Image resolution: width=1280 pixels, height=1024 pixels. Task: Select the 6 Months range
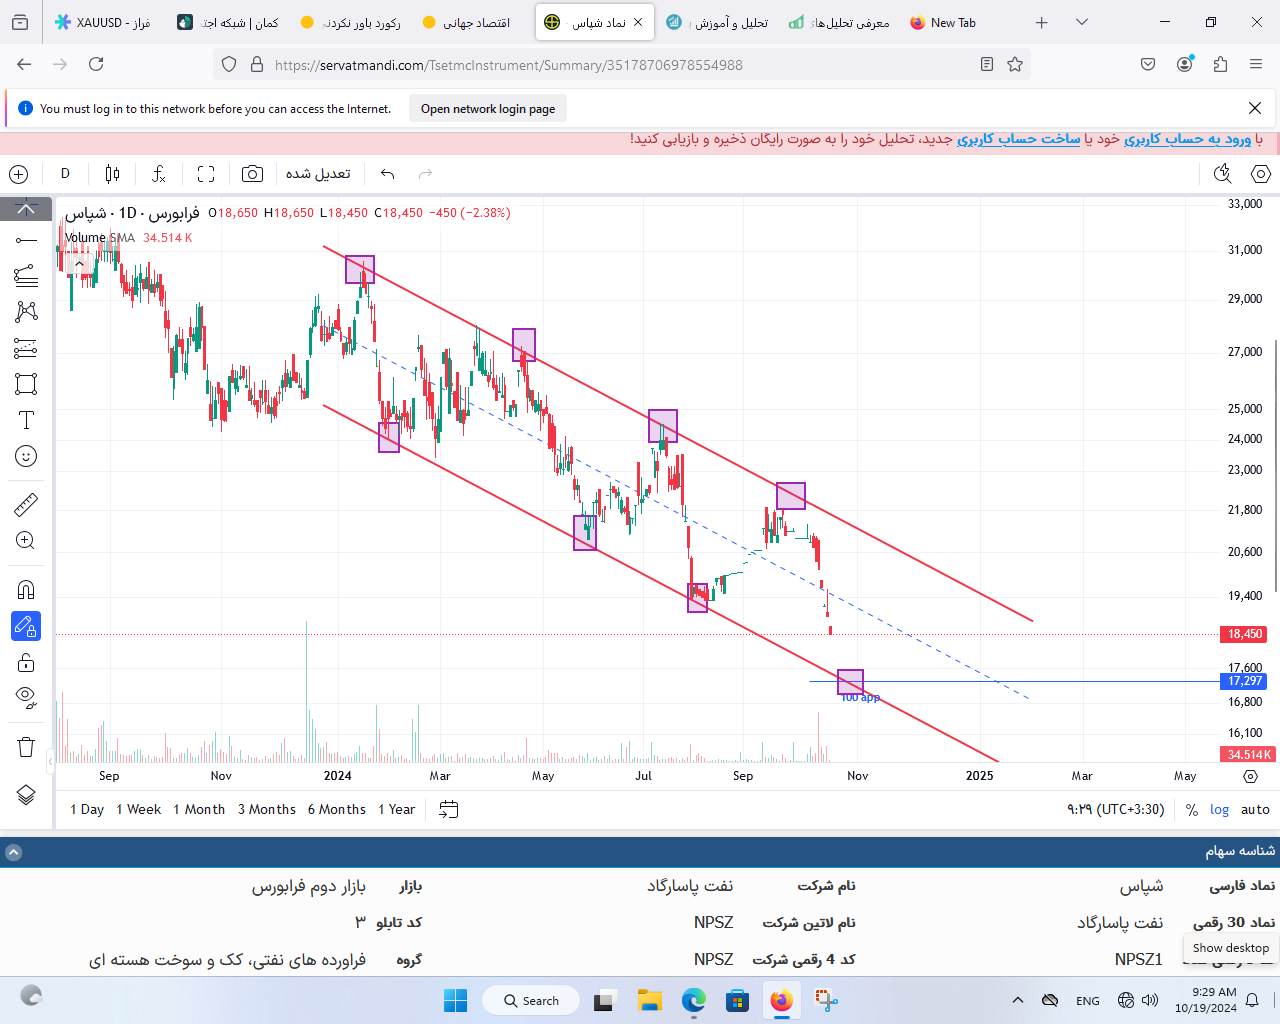[336, 810]
